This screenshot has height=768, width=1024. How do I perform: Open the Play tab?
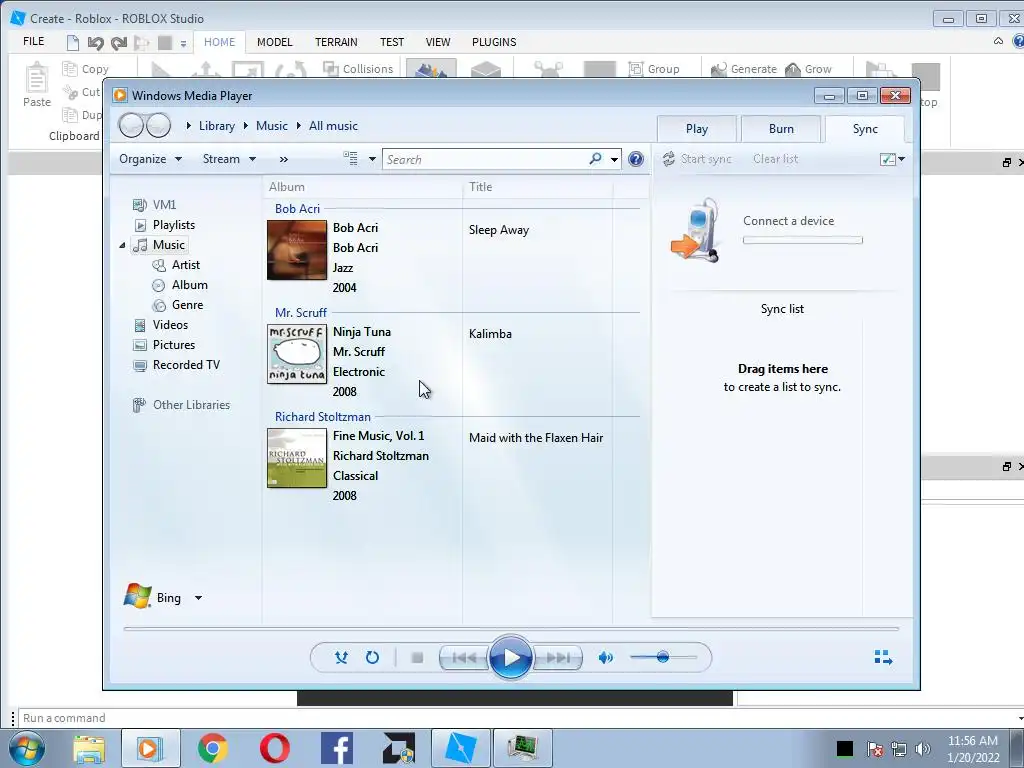coord(697,129)
